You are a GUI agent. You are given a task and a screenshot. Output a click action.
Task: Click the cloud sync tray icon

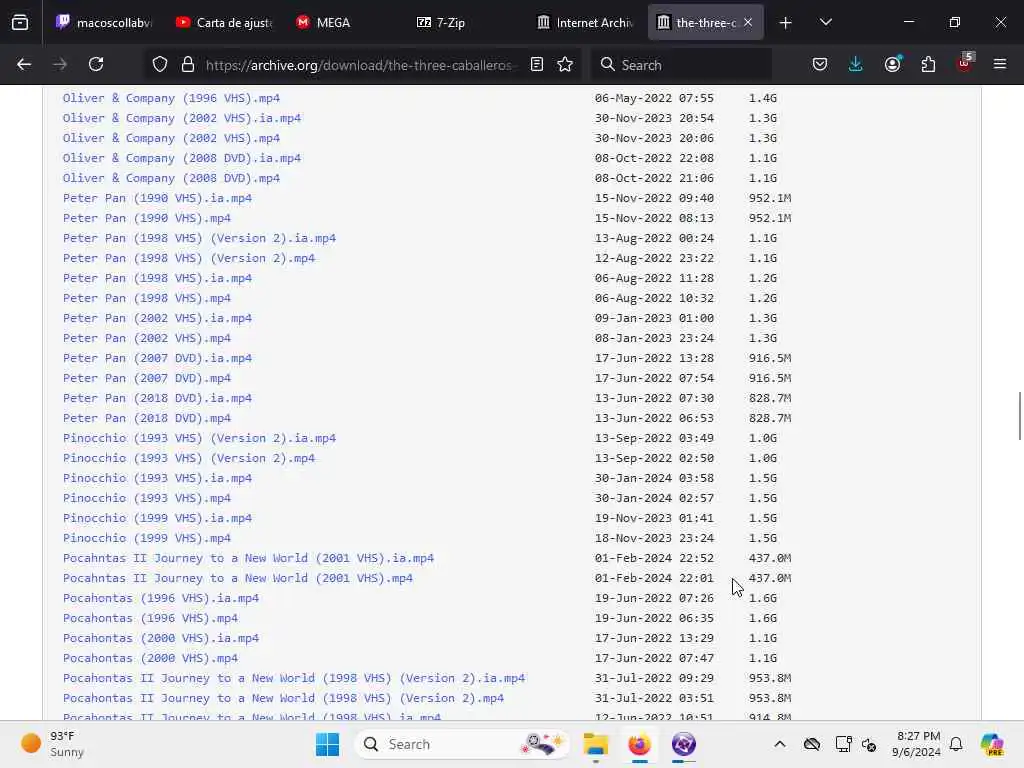click(x=812, y=744)
